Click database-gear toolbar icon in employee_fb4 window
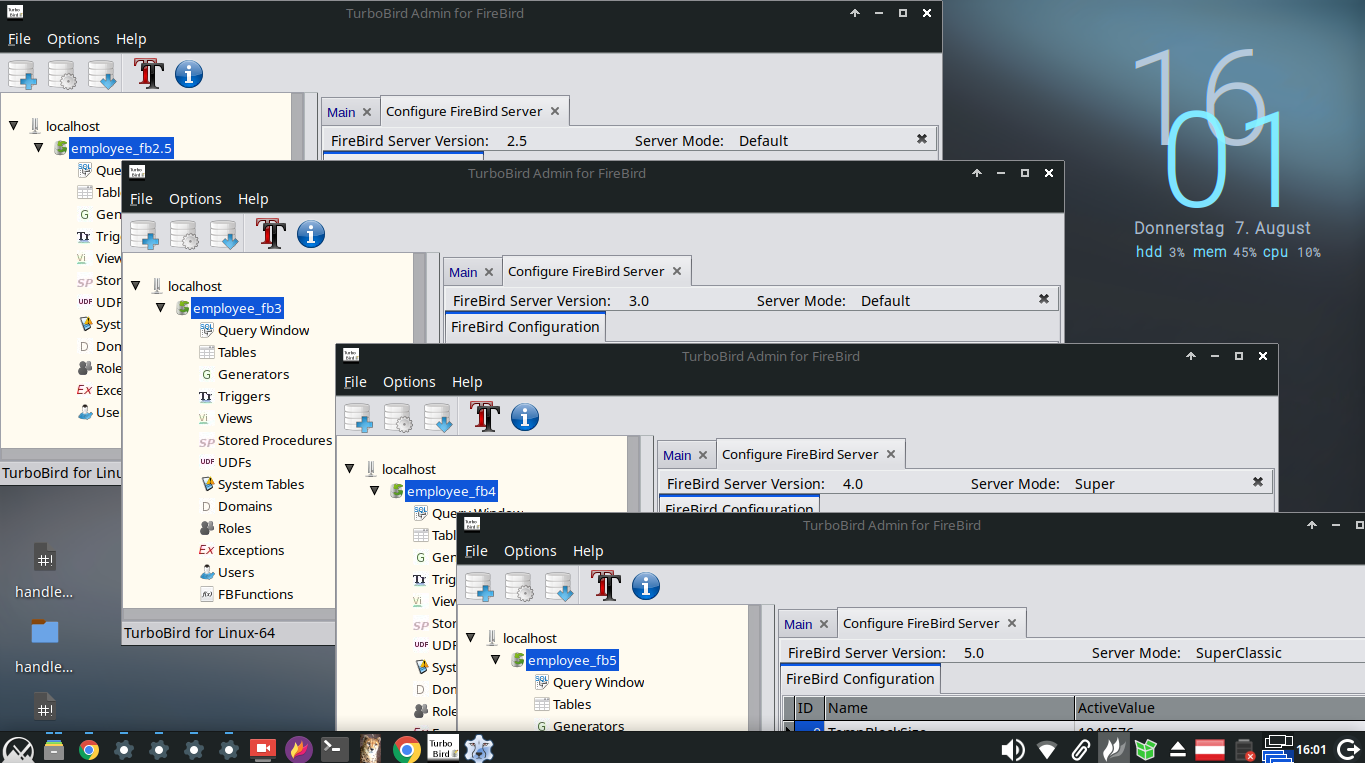This screenshot has width=1365, height=763. (x=398, y=417)
